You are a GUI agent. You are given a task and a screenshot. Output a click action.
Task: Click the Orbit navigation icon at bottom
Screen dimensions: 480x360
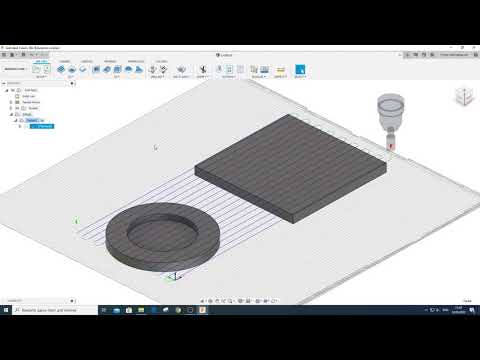coord(203,301)
